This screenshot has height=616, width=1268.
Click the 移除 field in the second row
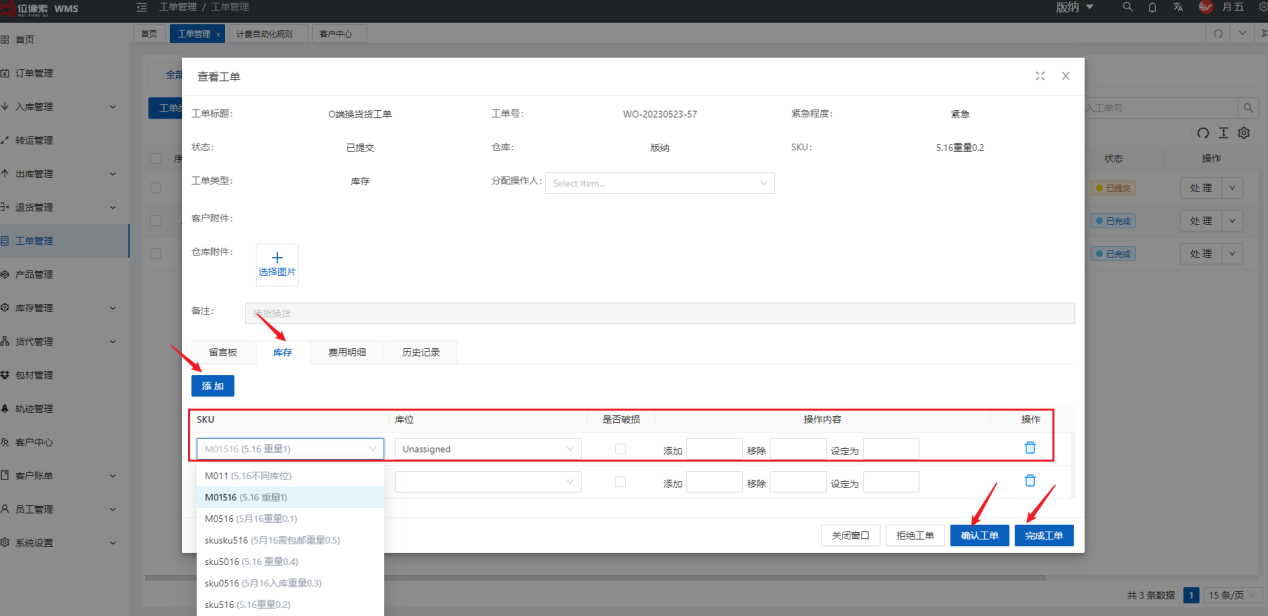798,482
